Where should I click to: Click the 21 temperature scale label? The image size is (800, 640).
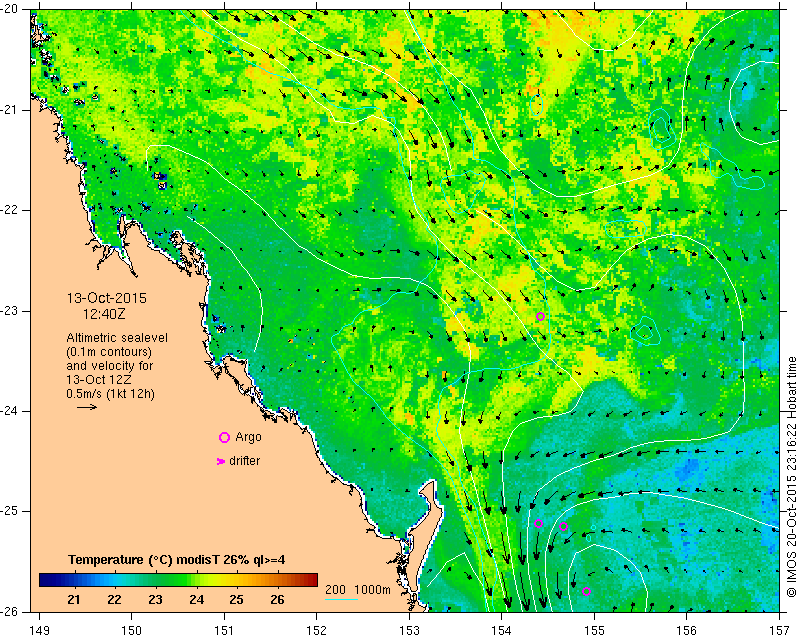74,599
